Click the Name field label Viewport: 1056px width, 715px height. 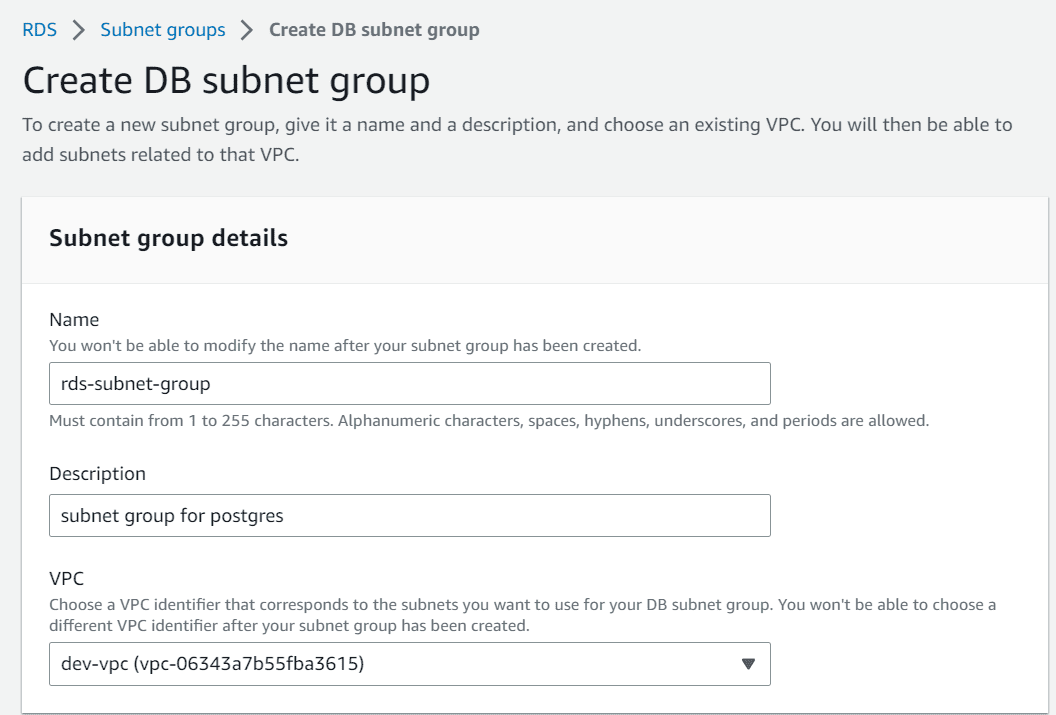(x=74, y=319)
